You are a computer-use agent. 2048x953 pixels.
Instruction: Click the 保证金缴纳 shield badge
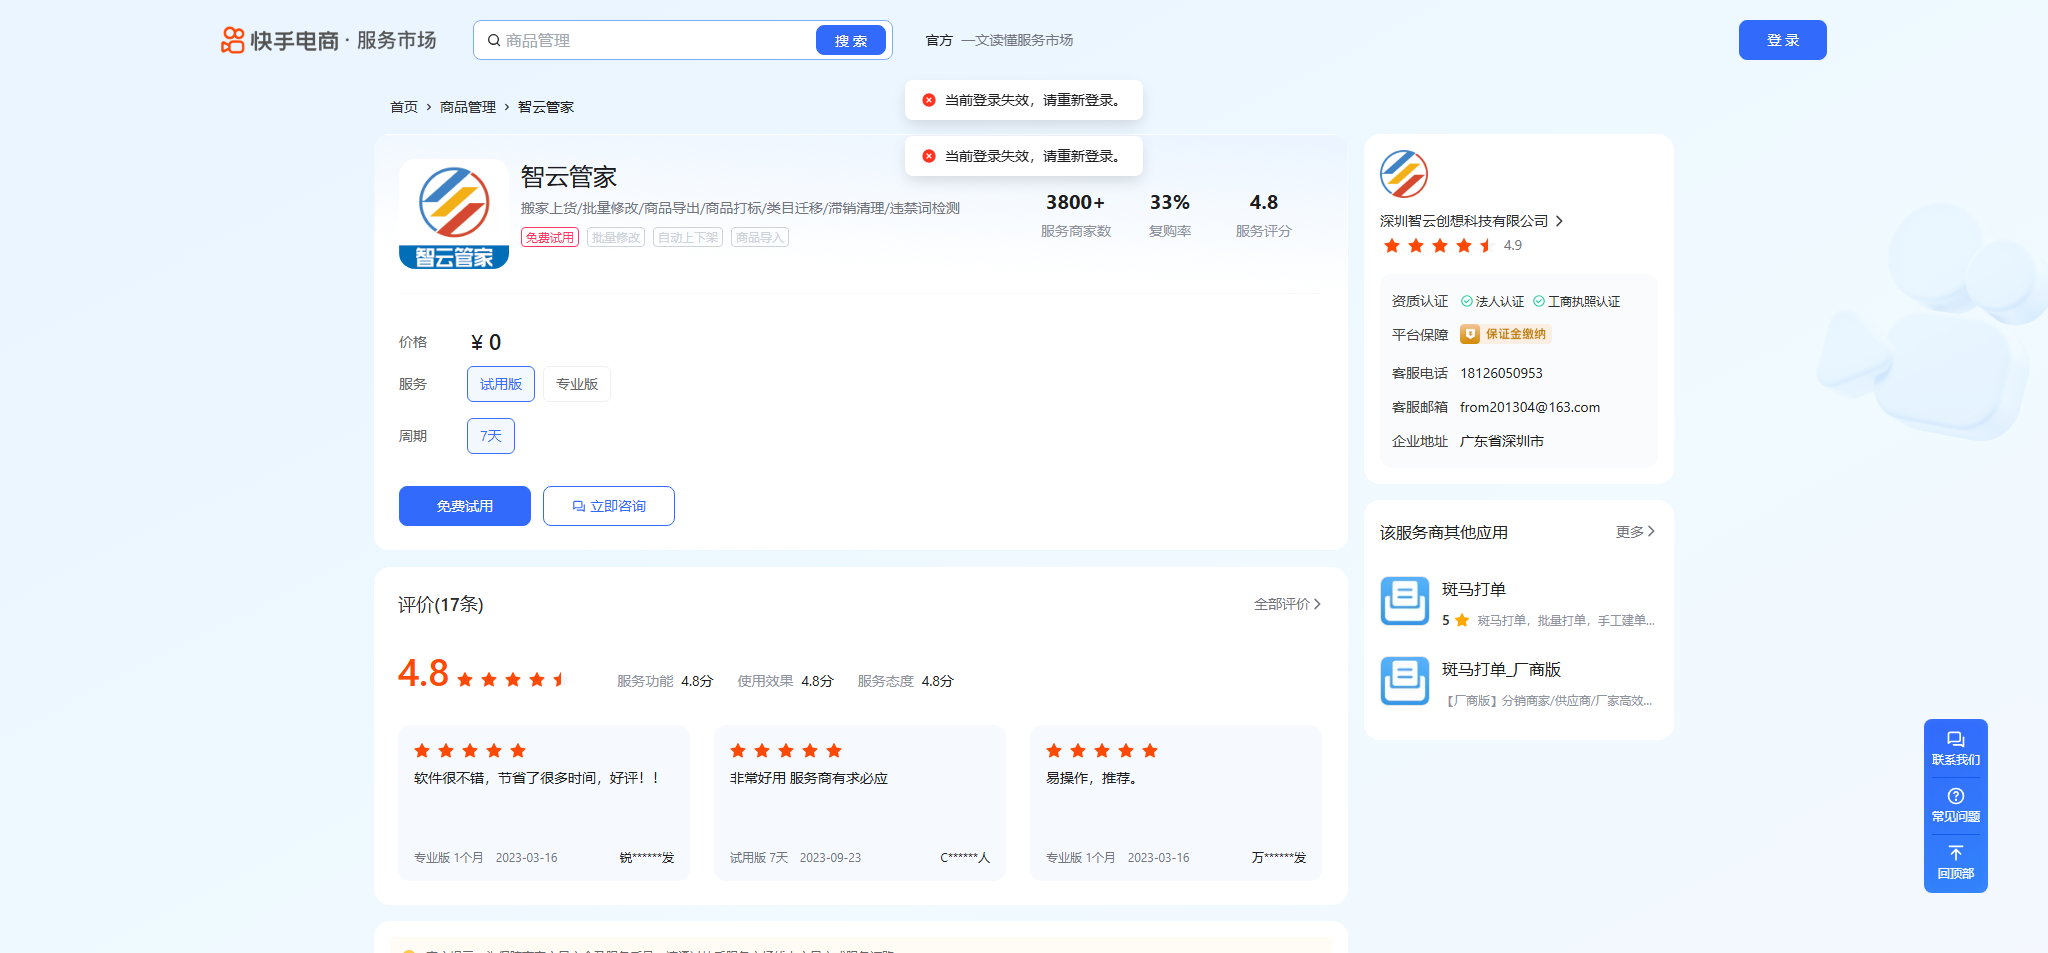click(1505, 334)
